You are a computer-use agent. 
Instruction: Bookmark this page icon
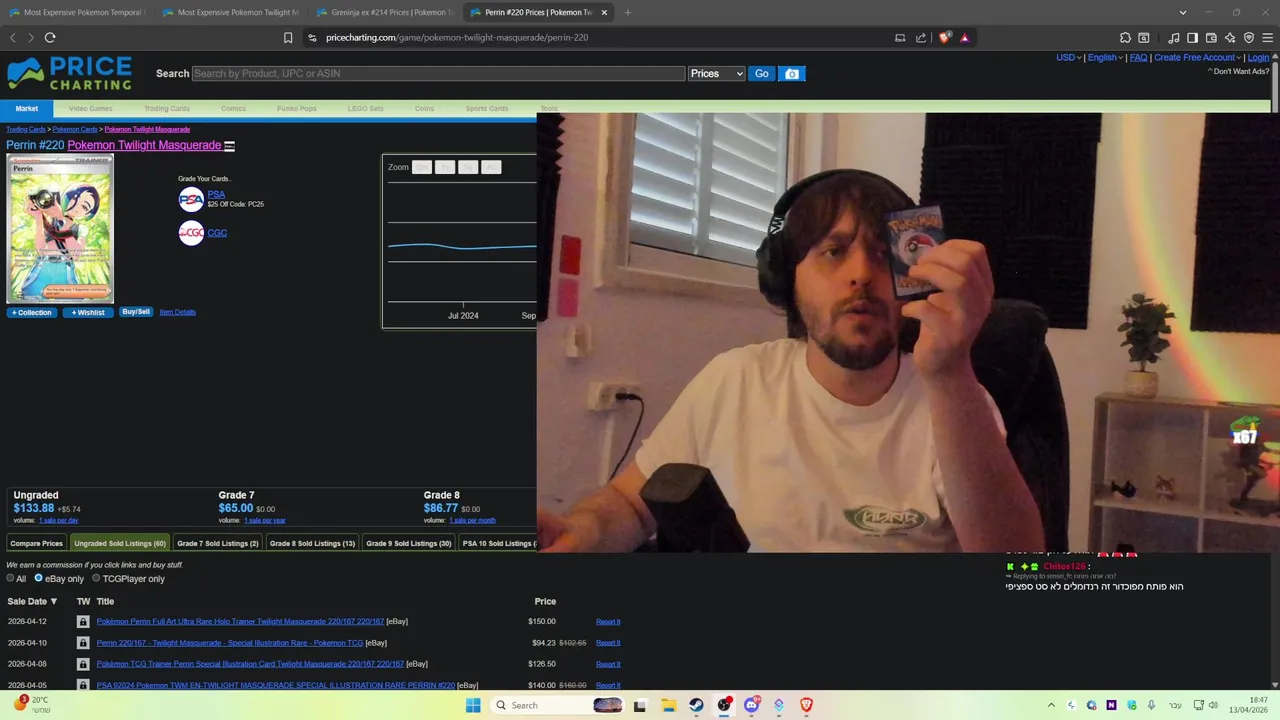click(288, 38)
